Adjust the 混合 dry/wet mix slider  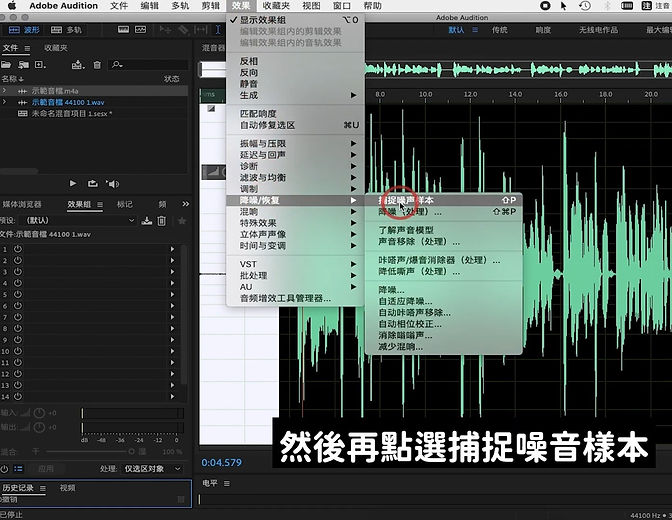click(89, 451)
